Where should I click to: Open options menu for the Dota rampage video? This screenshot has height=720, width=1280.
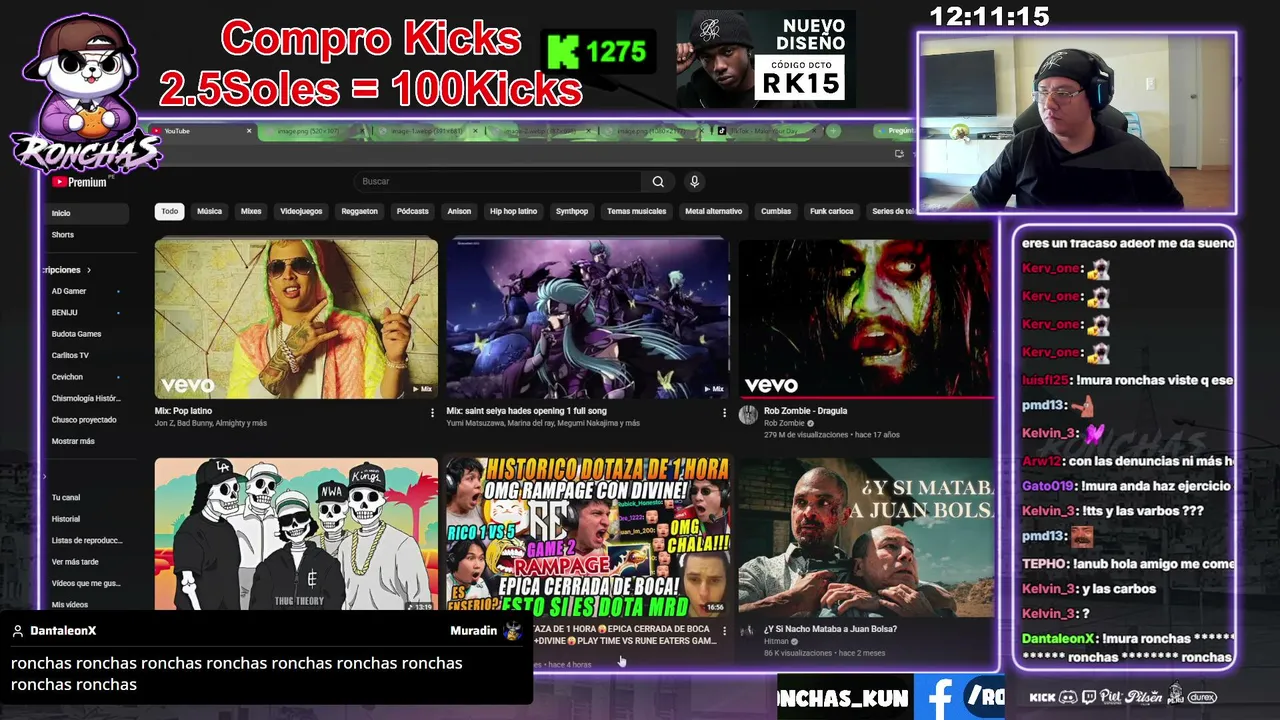pyautogui.click(x=724, y=631)
